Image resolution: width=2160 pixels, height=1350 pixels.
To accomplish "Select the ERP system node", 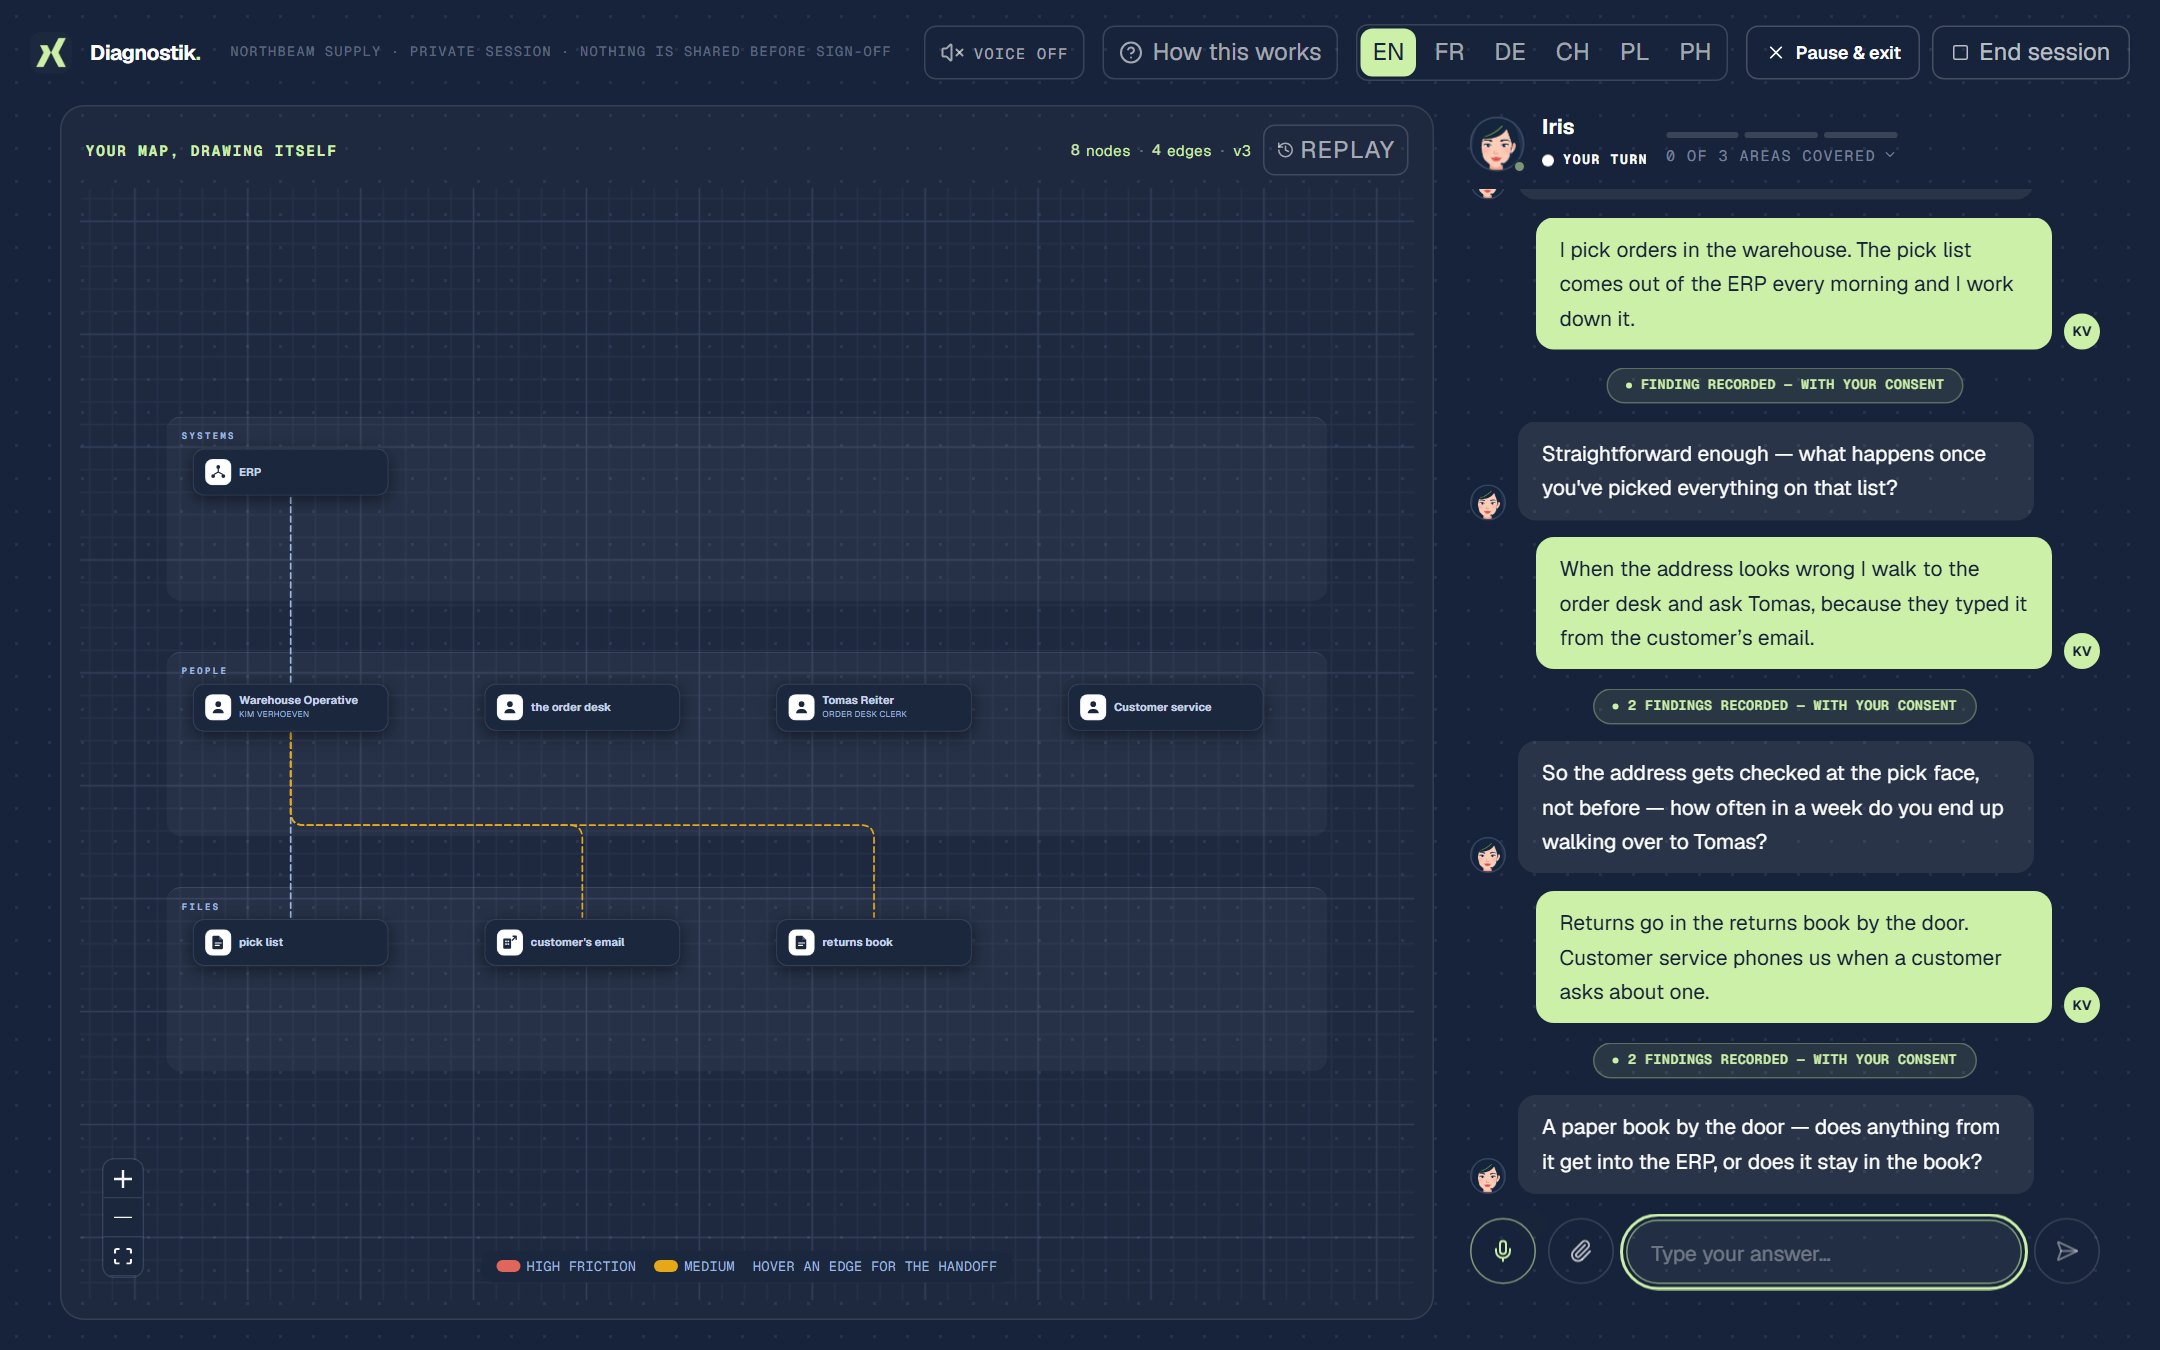I will [290, 472].
